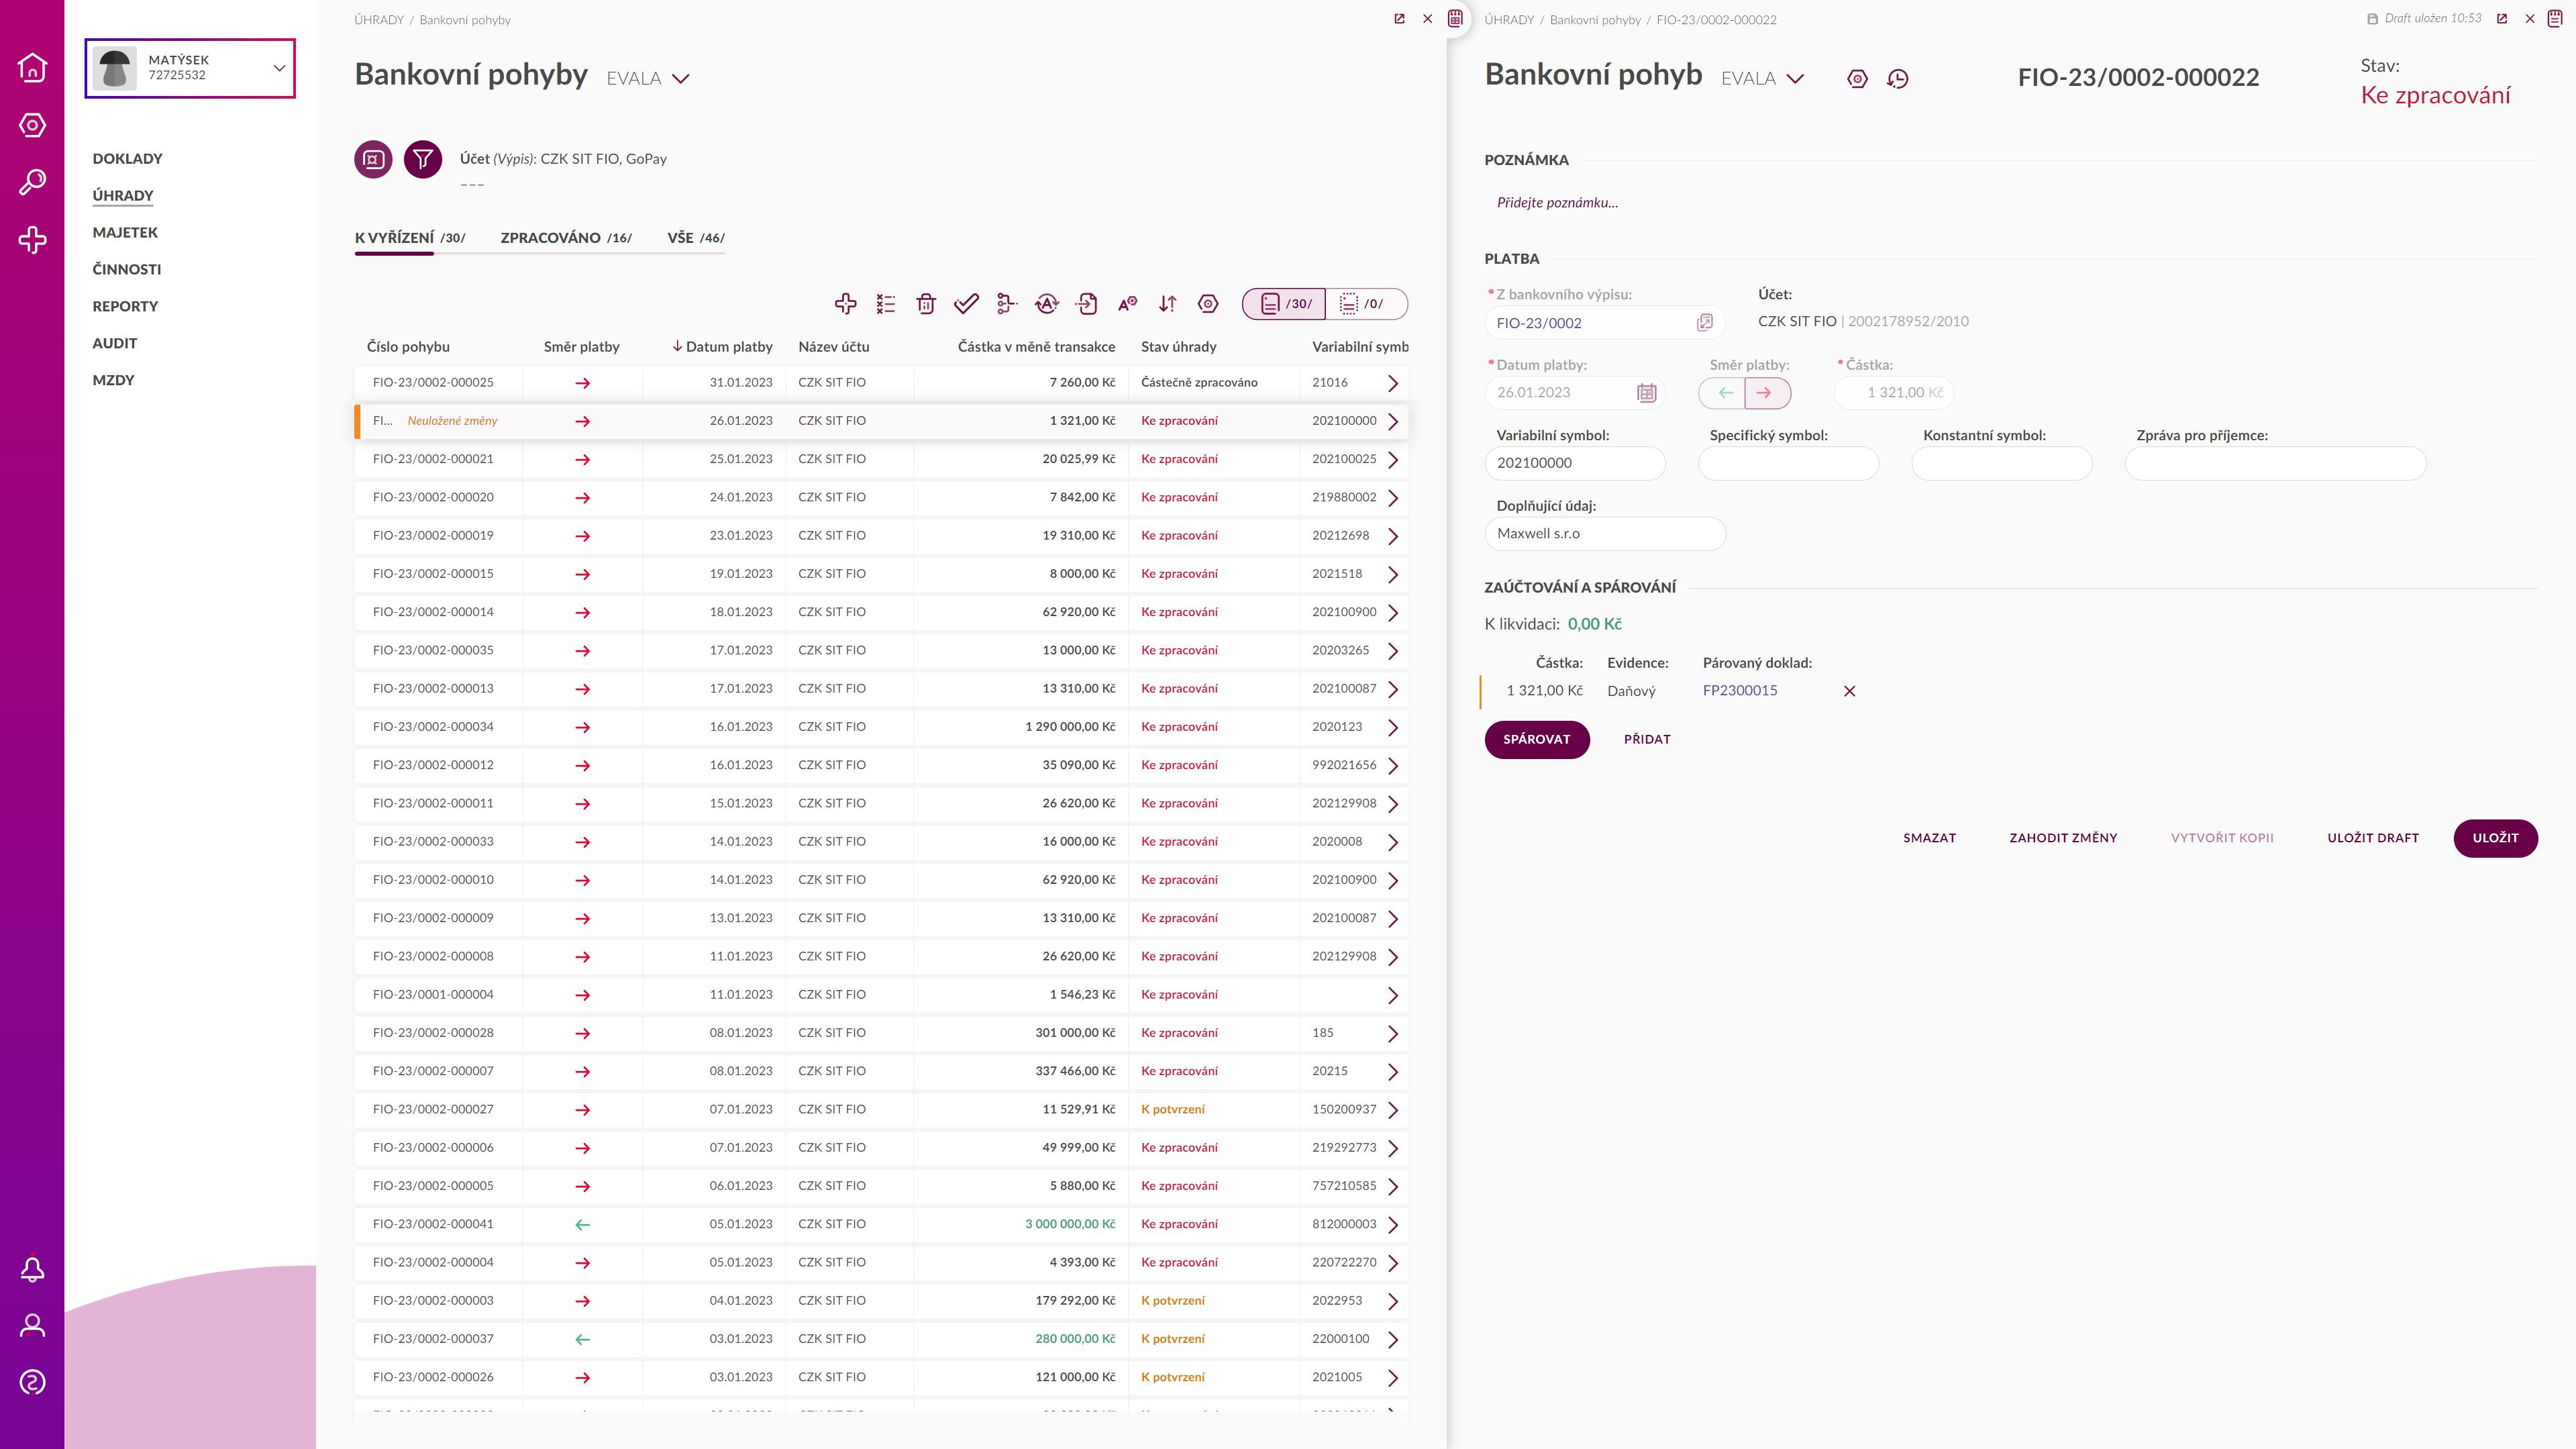Click the PŘIDAT button

(1647, 740)
